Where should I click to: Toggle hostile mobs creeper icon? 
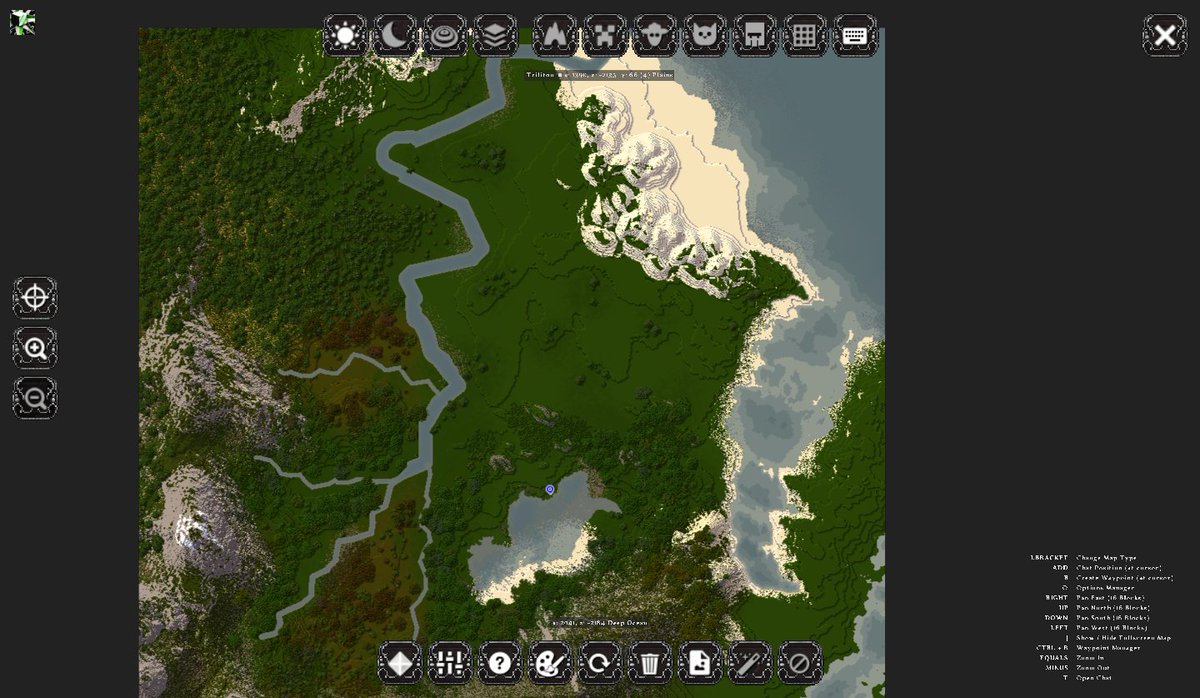tap(605, 35)
